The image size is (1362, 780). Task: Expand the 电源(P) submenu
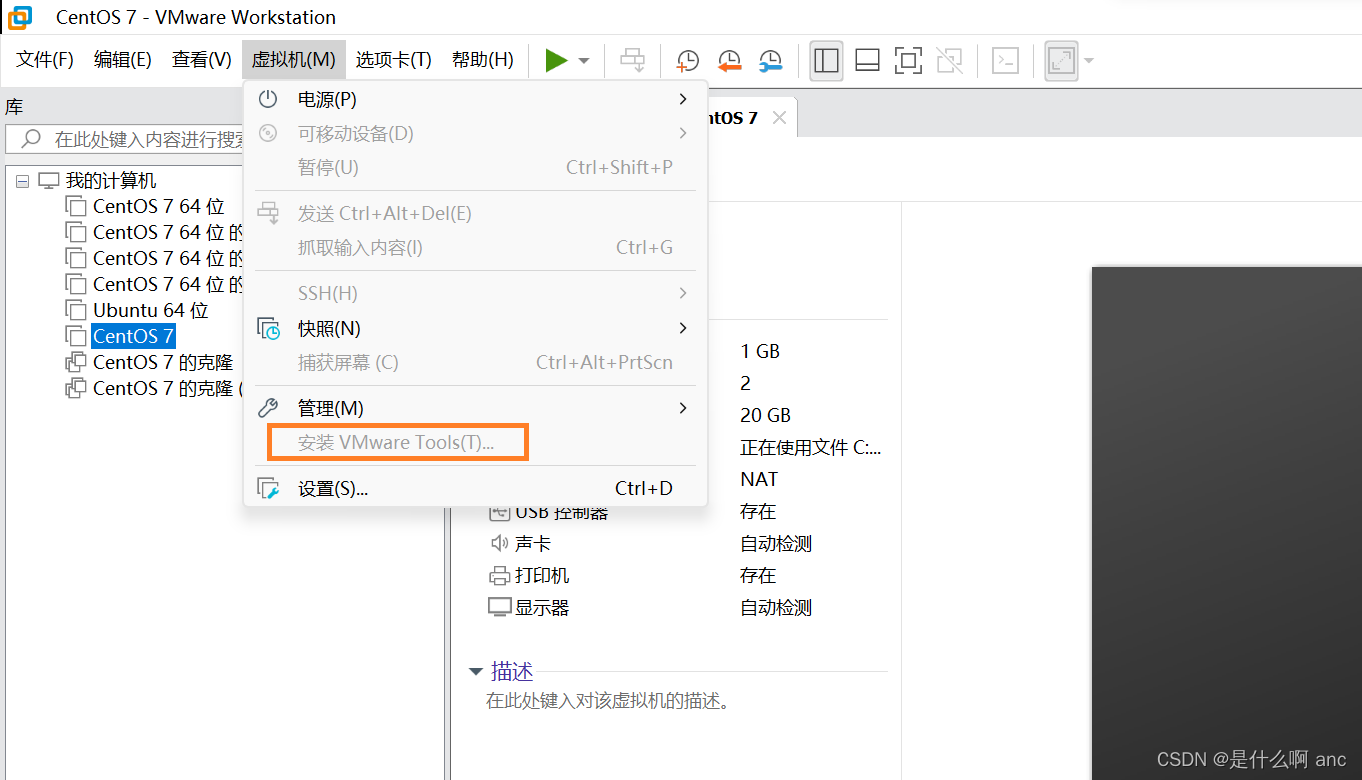pos(475,100)
